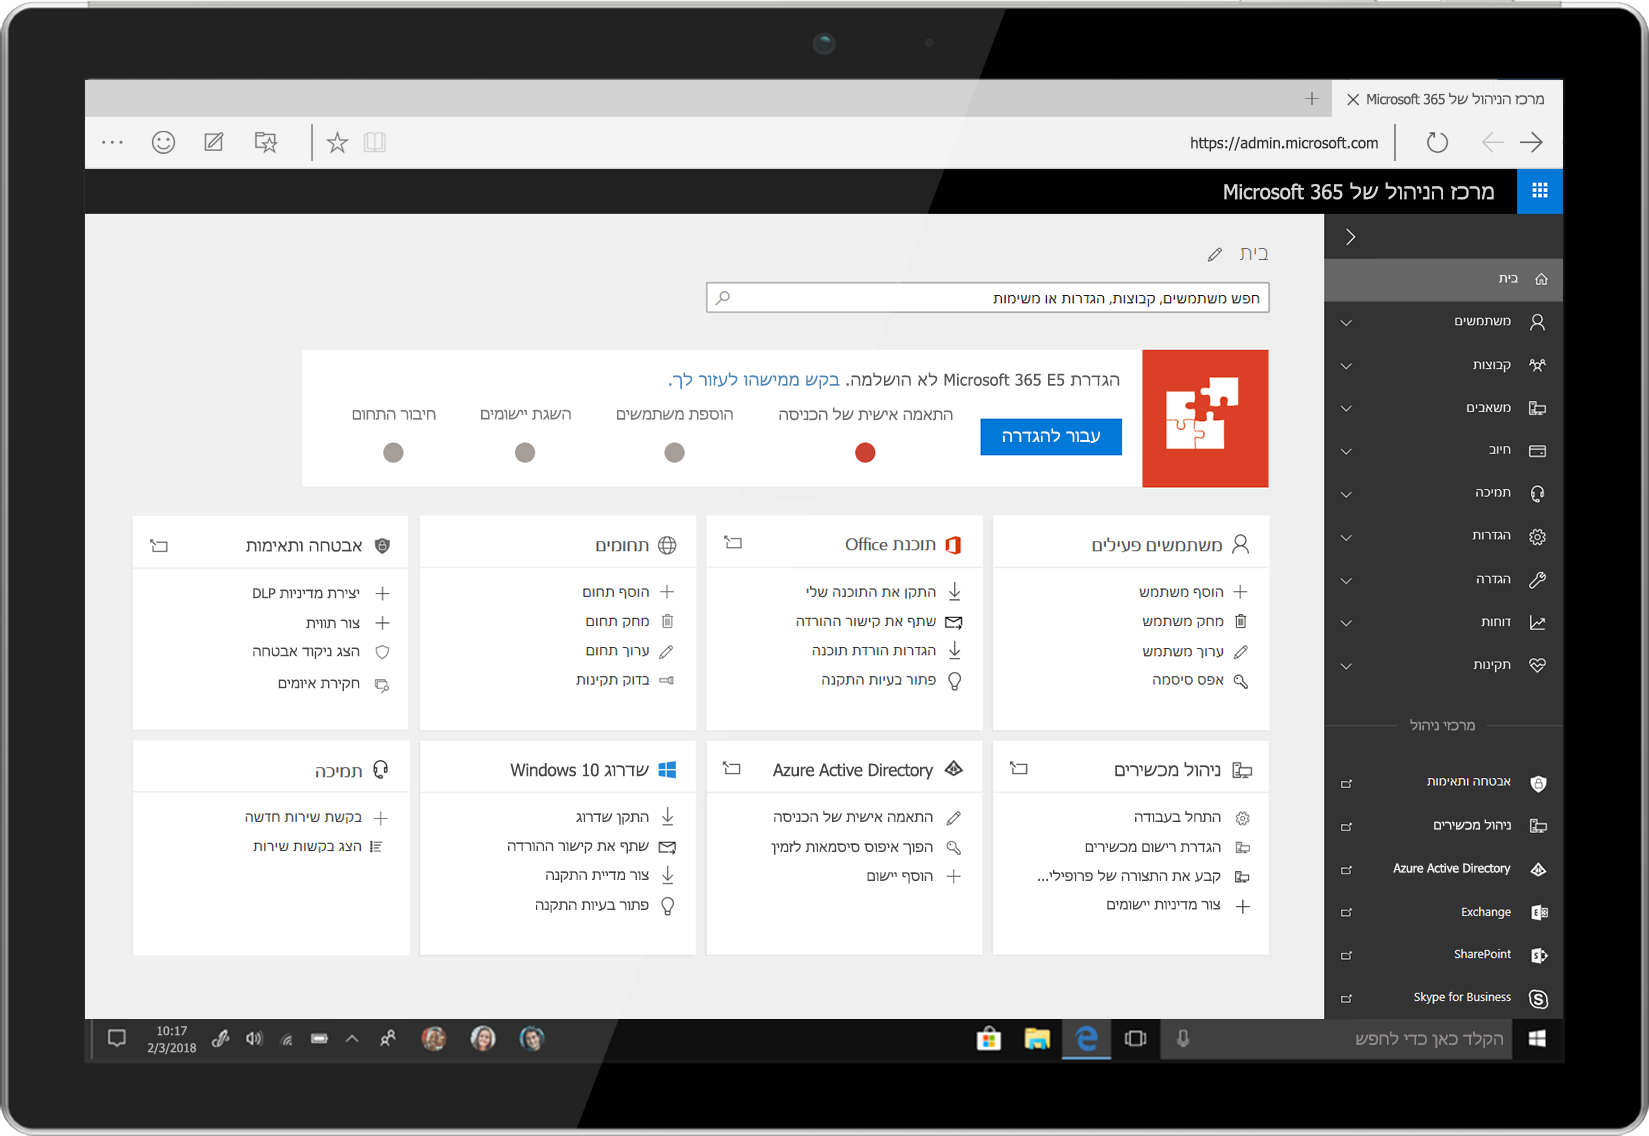Open Azure Active Directory sidebar icon
The width and height of the screenshot is (1649, 1136).
pyautogui.click(x=1539, y=869)
